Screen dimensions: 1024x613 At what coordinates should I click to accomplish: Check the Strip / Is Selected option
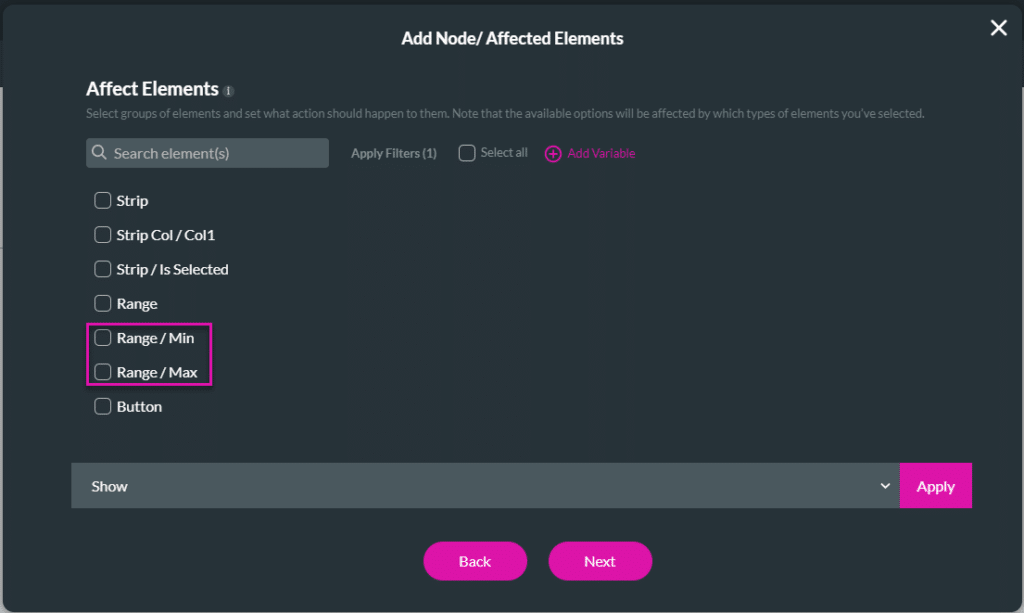click(x=102, y=269)
